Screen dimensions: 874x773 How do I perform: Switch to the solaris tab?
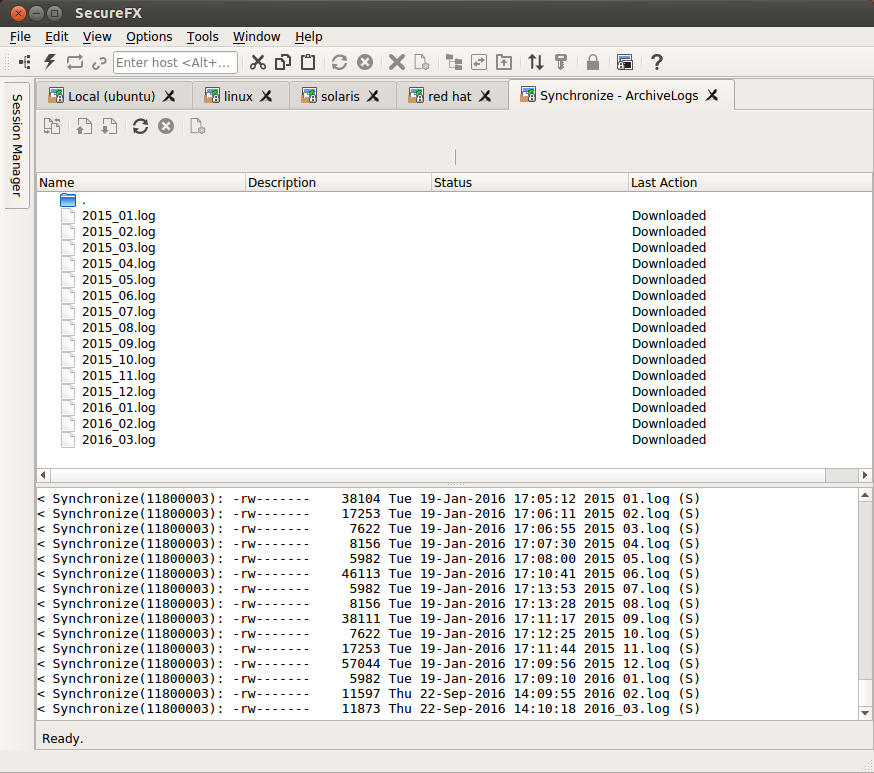[x=340, y=95]
